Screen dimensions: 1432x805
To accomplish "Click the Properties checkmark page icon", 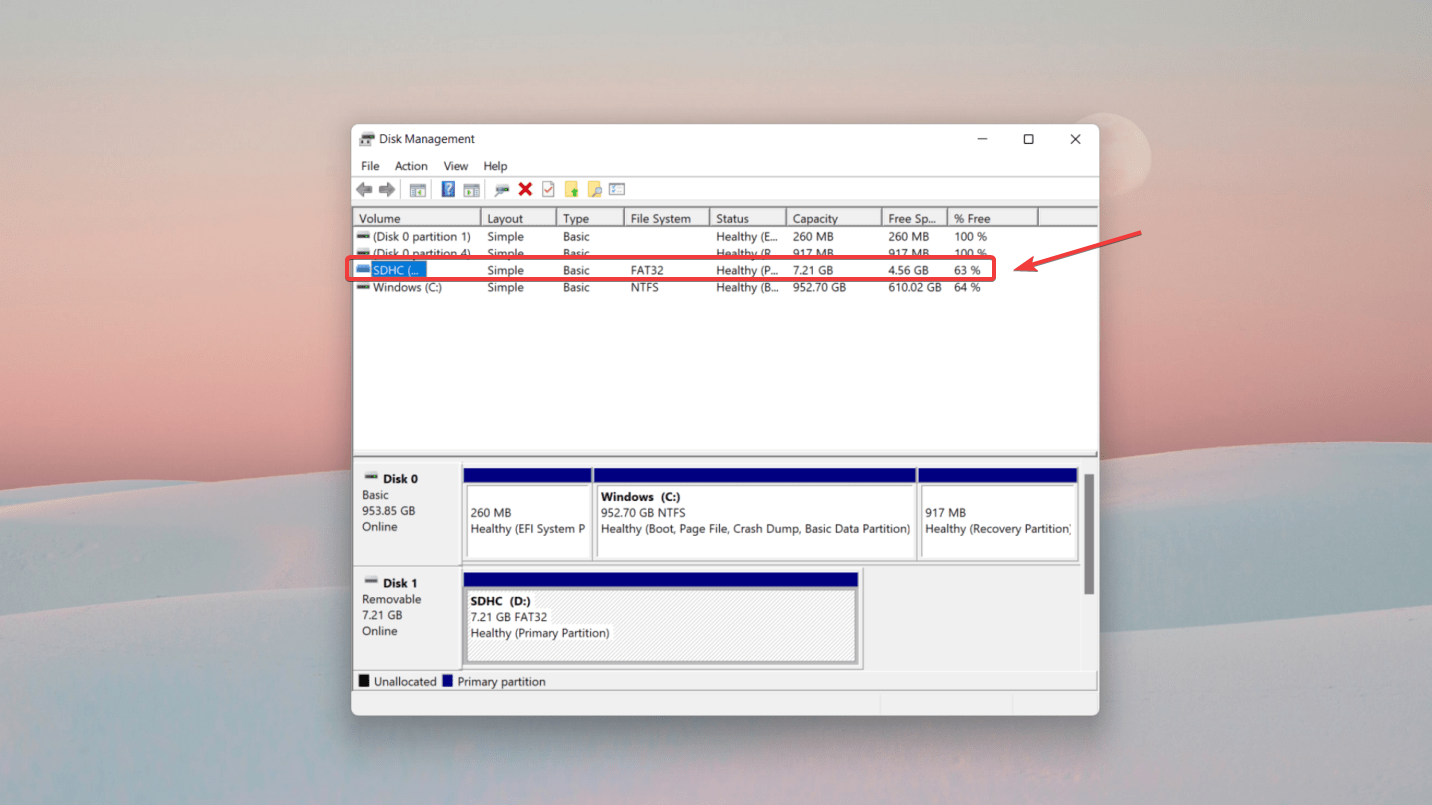I will point(548,190).
